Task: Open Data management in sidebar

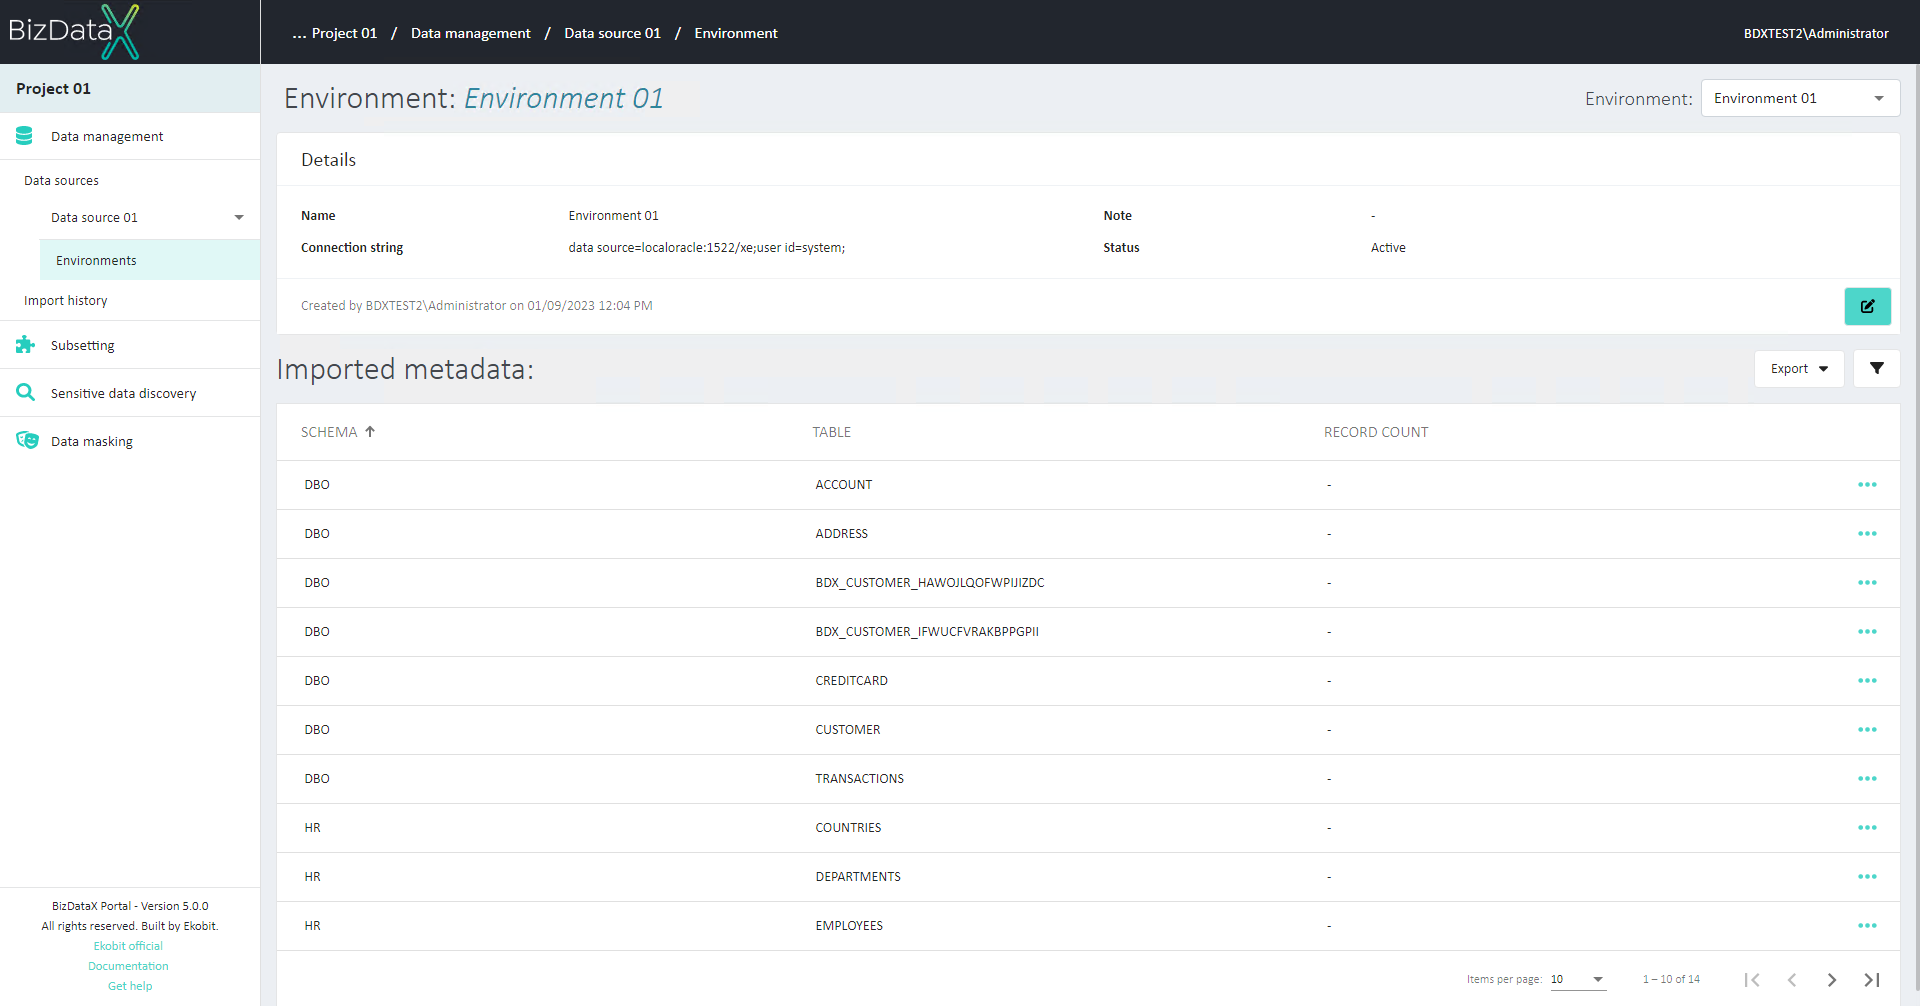Action: [130, 136]
